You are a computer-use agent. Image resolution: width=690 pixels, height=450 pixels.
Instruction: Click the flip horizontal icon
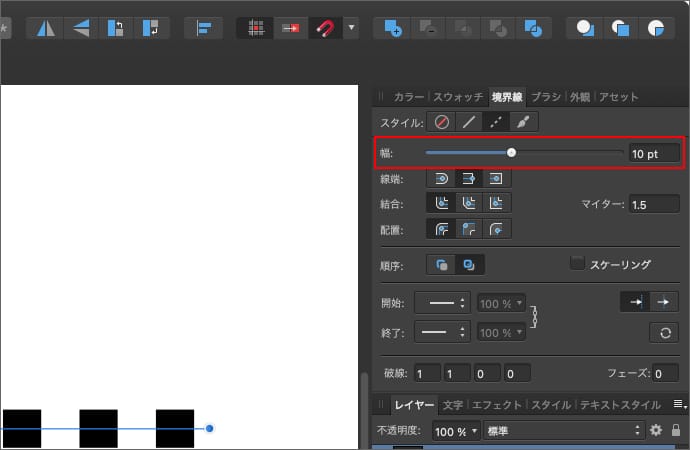45,28
